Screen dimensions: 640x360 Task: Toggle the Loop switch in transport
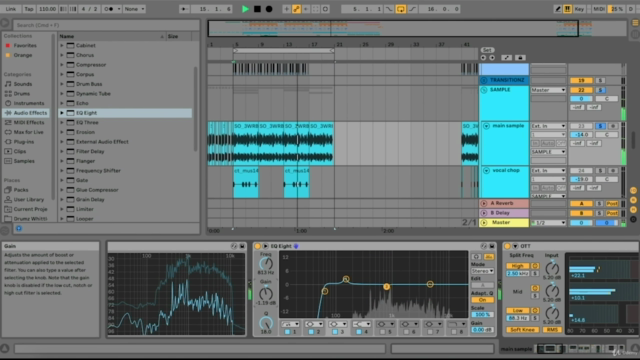[400, 9]
